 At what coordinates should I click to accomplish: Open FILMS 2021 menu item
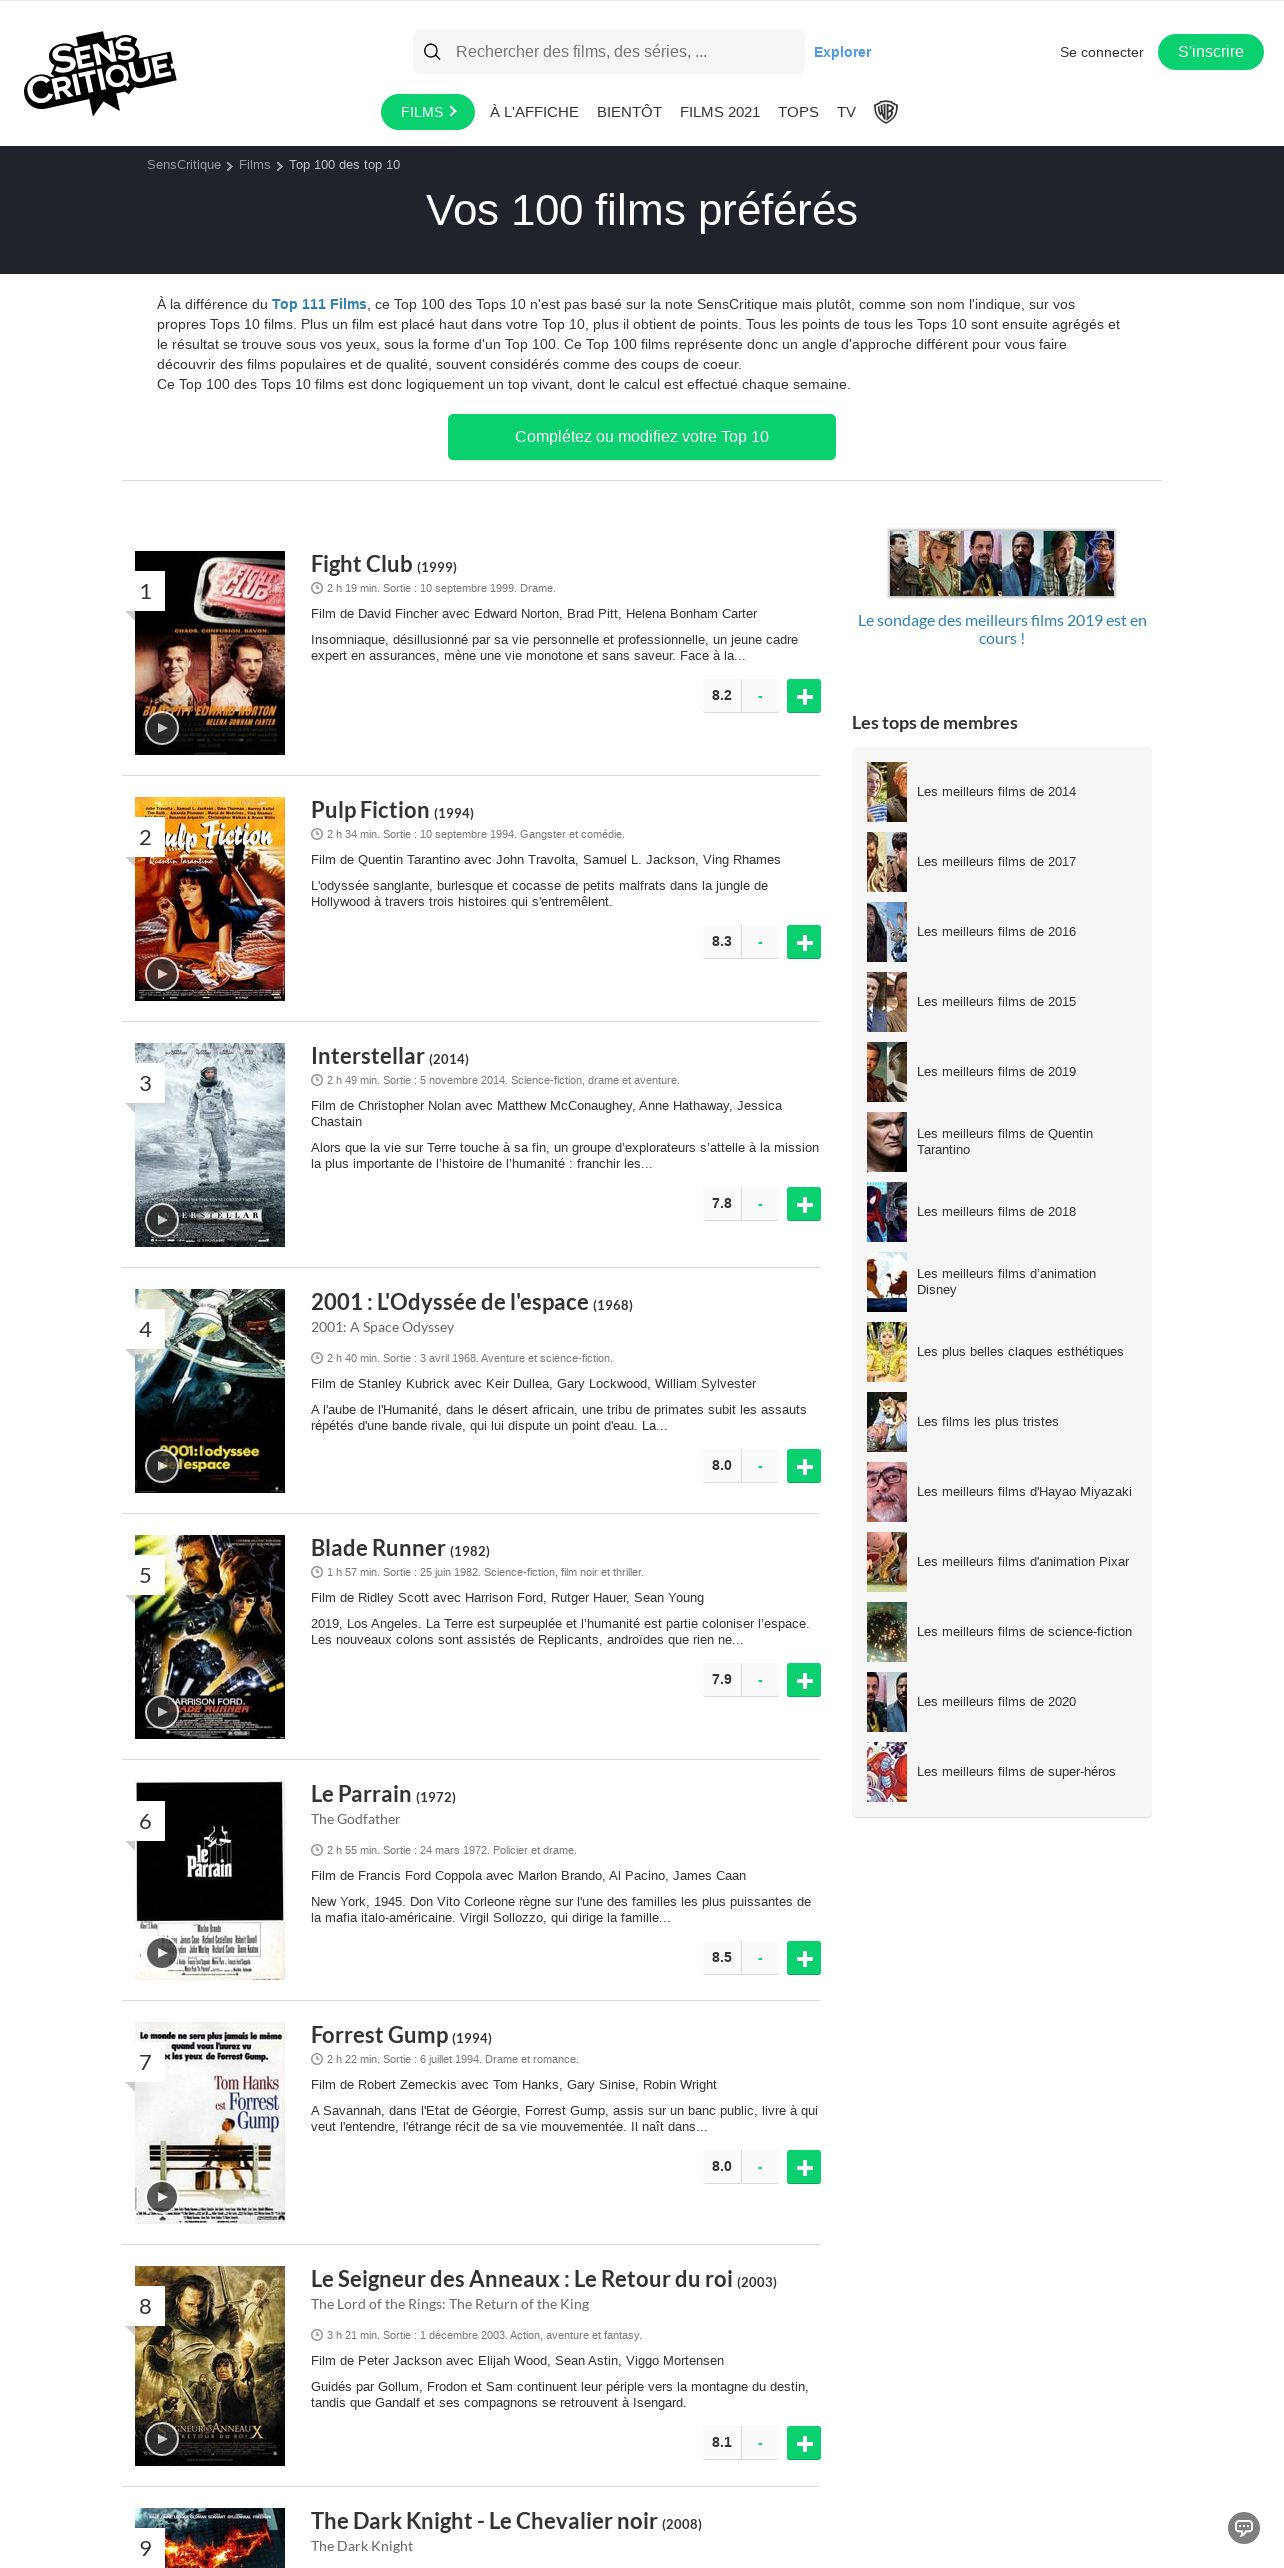click(720, 112)
